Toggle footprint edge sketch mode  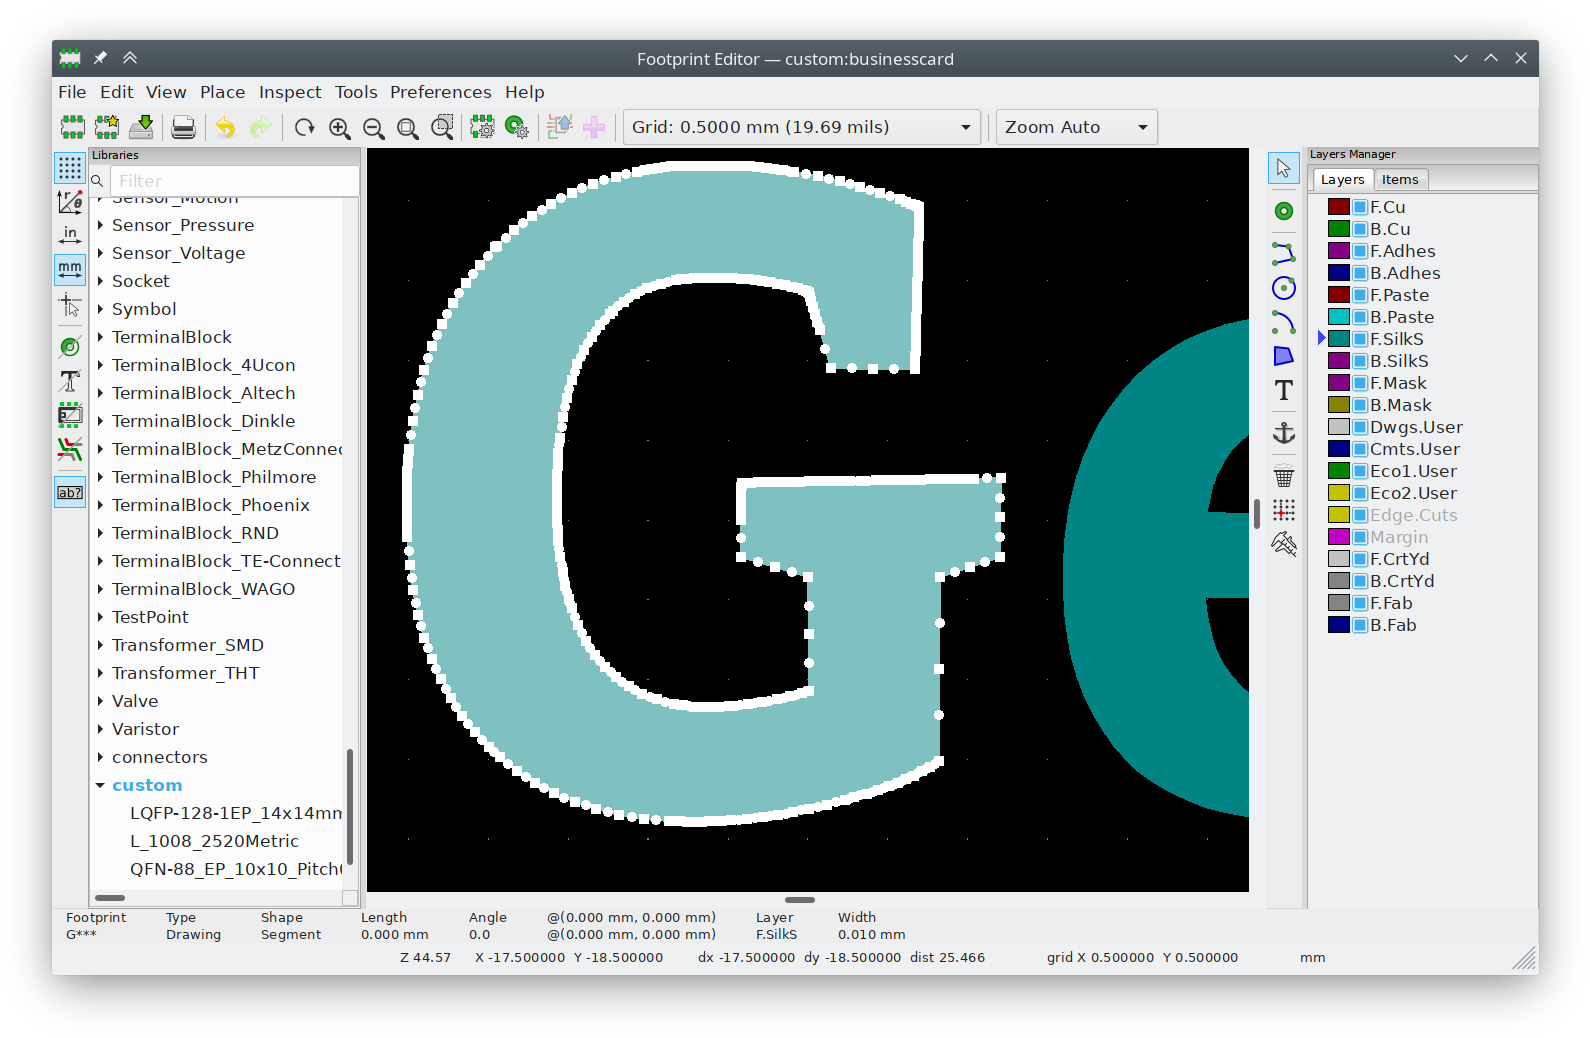click(x=70, y=415)
